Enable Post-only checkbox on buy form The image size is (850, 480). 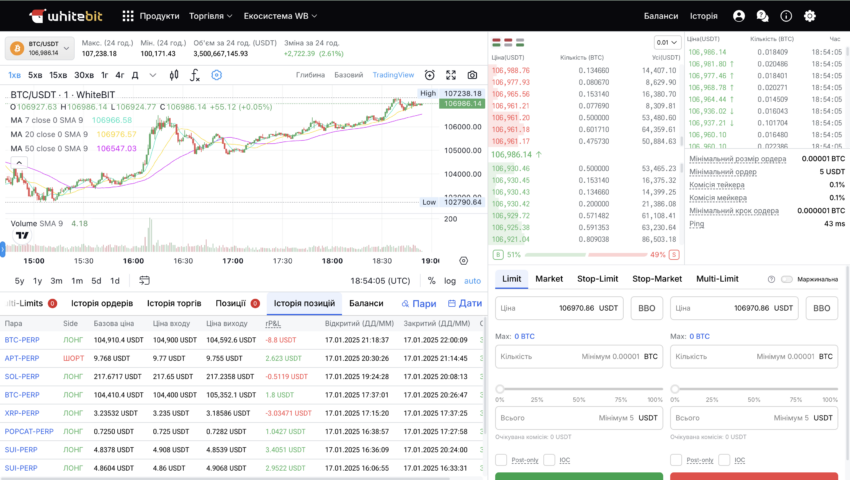coord(501,460)
